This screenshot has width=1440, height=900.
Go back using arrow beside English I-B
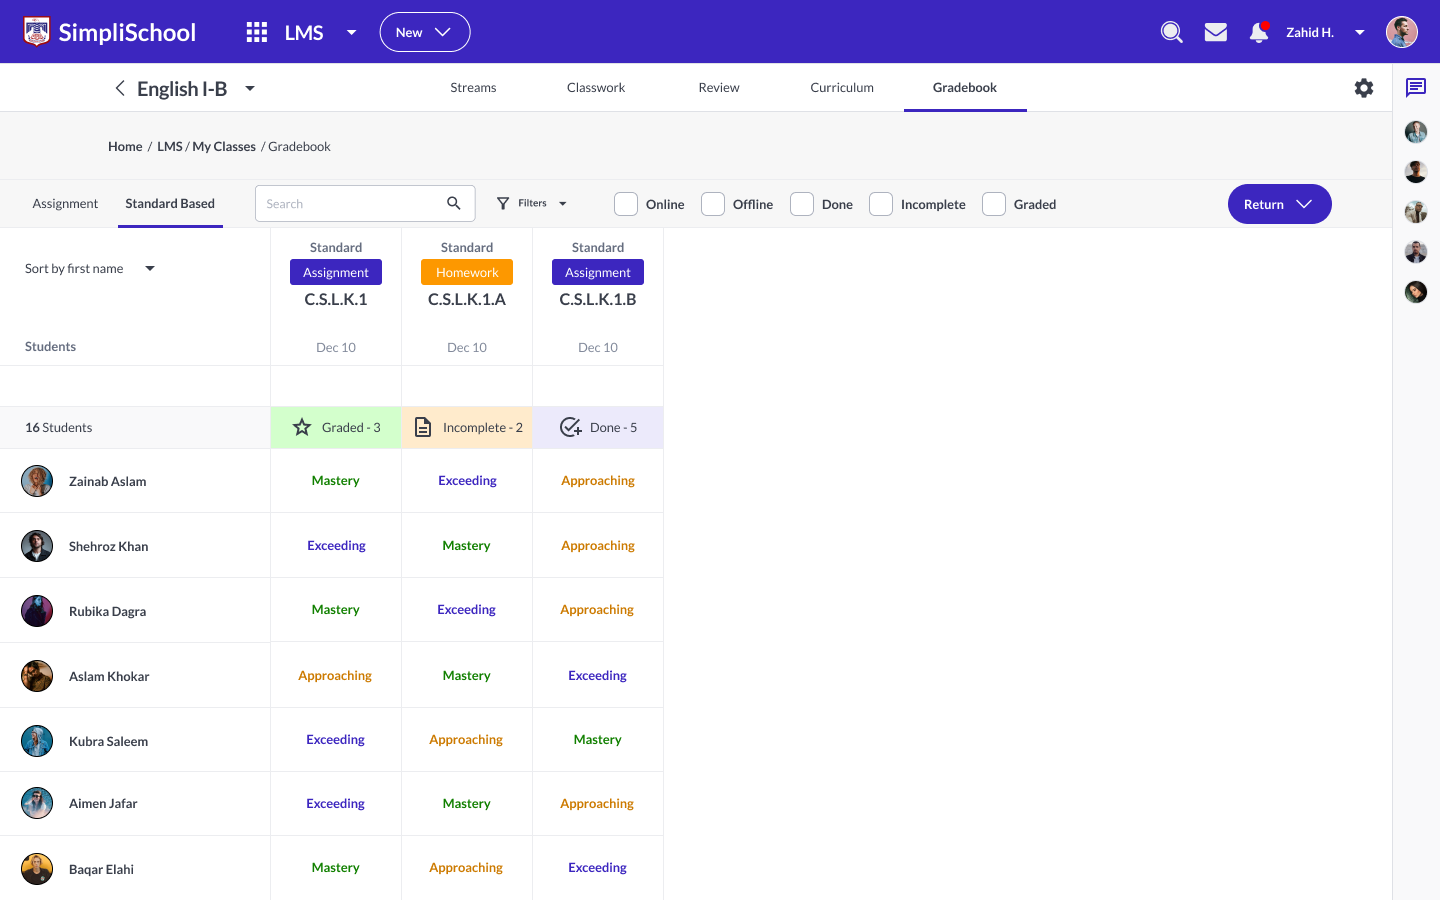(120, 88)
